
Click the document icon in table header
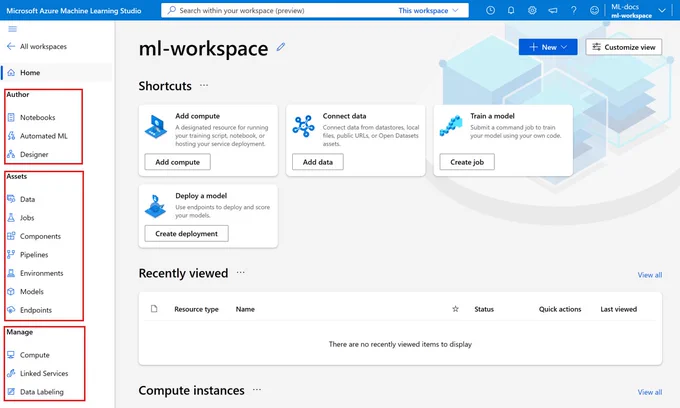(x=154, y=309)
